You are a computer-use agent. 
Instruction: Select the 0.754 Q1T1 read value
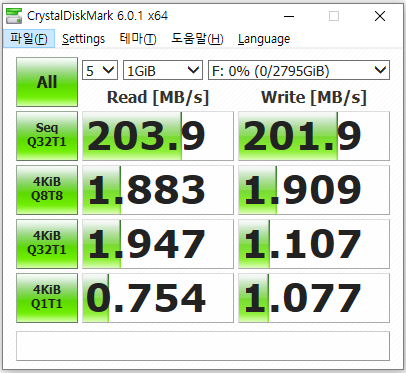tap(158, 298)
